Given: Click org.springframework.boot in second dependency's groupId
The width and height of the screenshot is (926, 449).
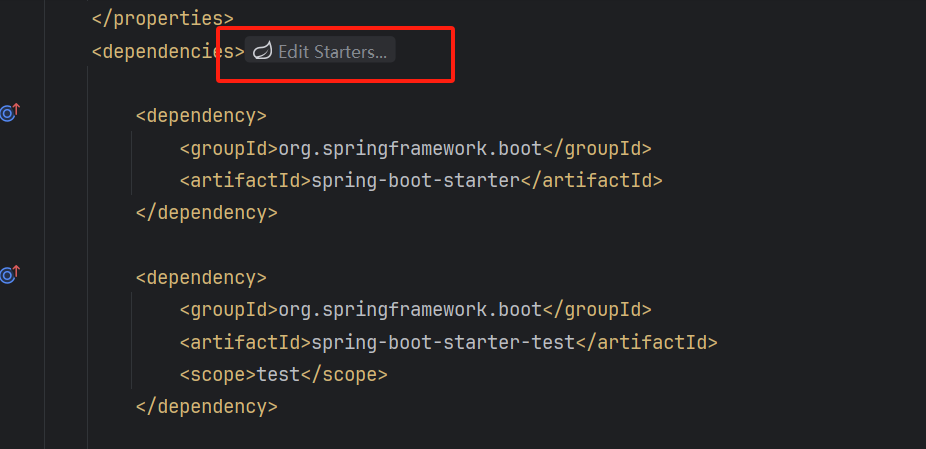Looking at the screenshot, I should [409, 310].
